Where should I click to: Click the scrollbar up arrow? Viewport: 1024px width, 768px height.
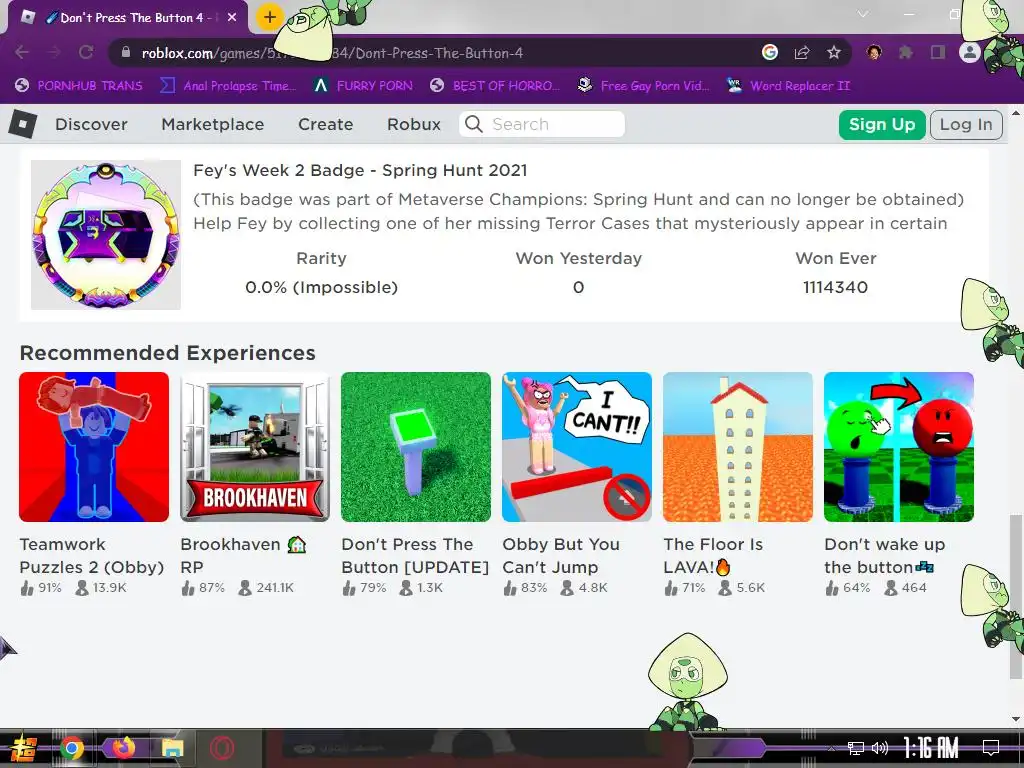(x=1016, y=112)
